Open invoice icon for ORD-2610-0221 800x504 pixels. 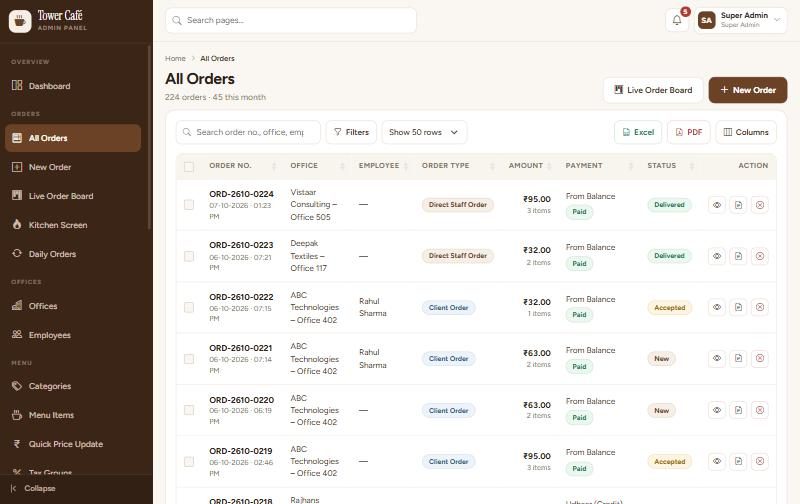click(738, 358)
